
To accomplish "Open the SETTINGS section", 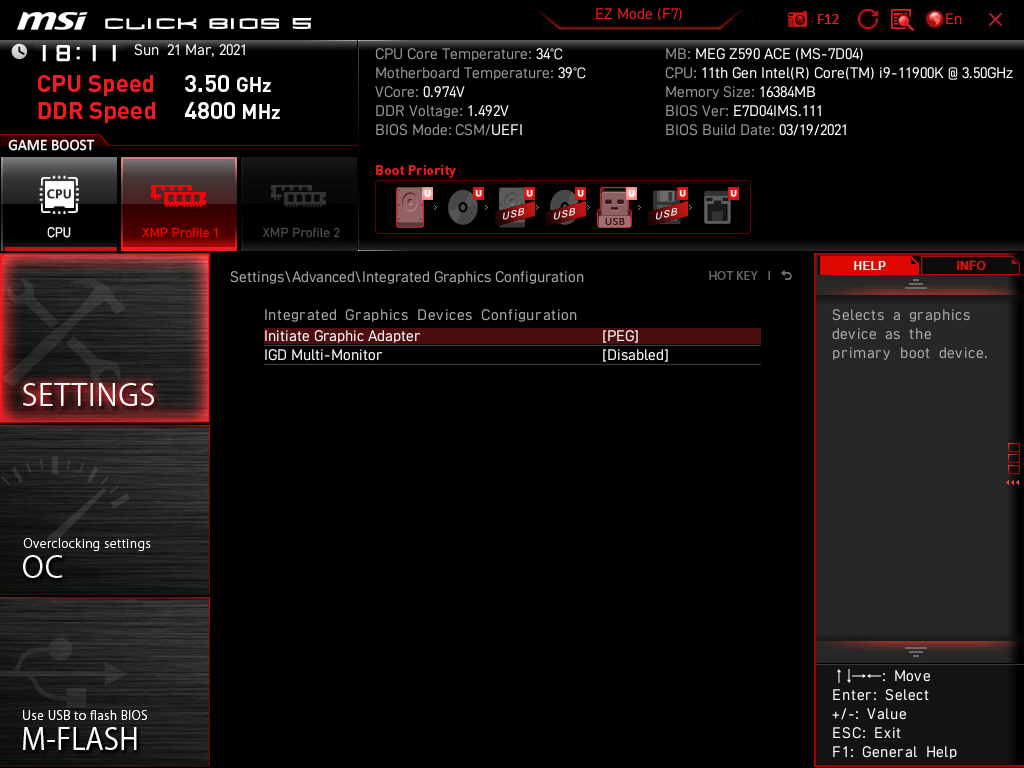I will point(104,338).
